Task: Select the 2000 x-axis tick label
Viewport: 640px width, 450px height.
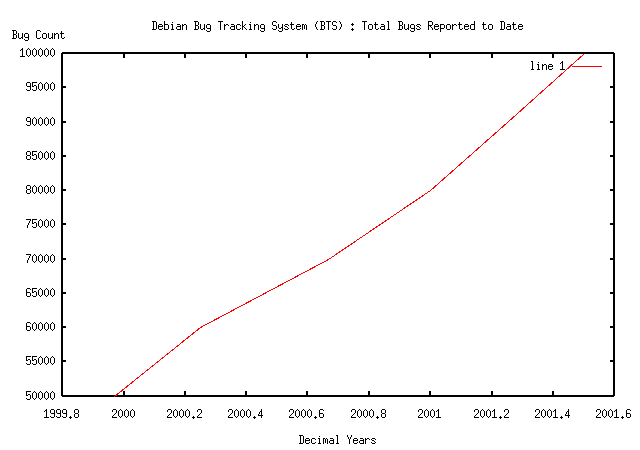Action: pyautogui.click(x=125, y=412)
